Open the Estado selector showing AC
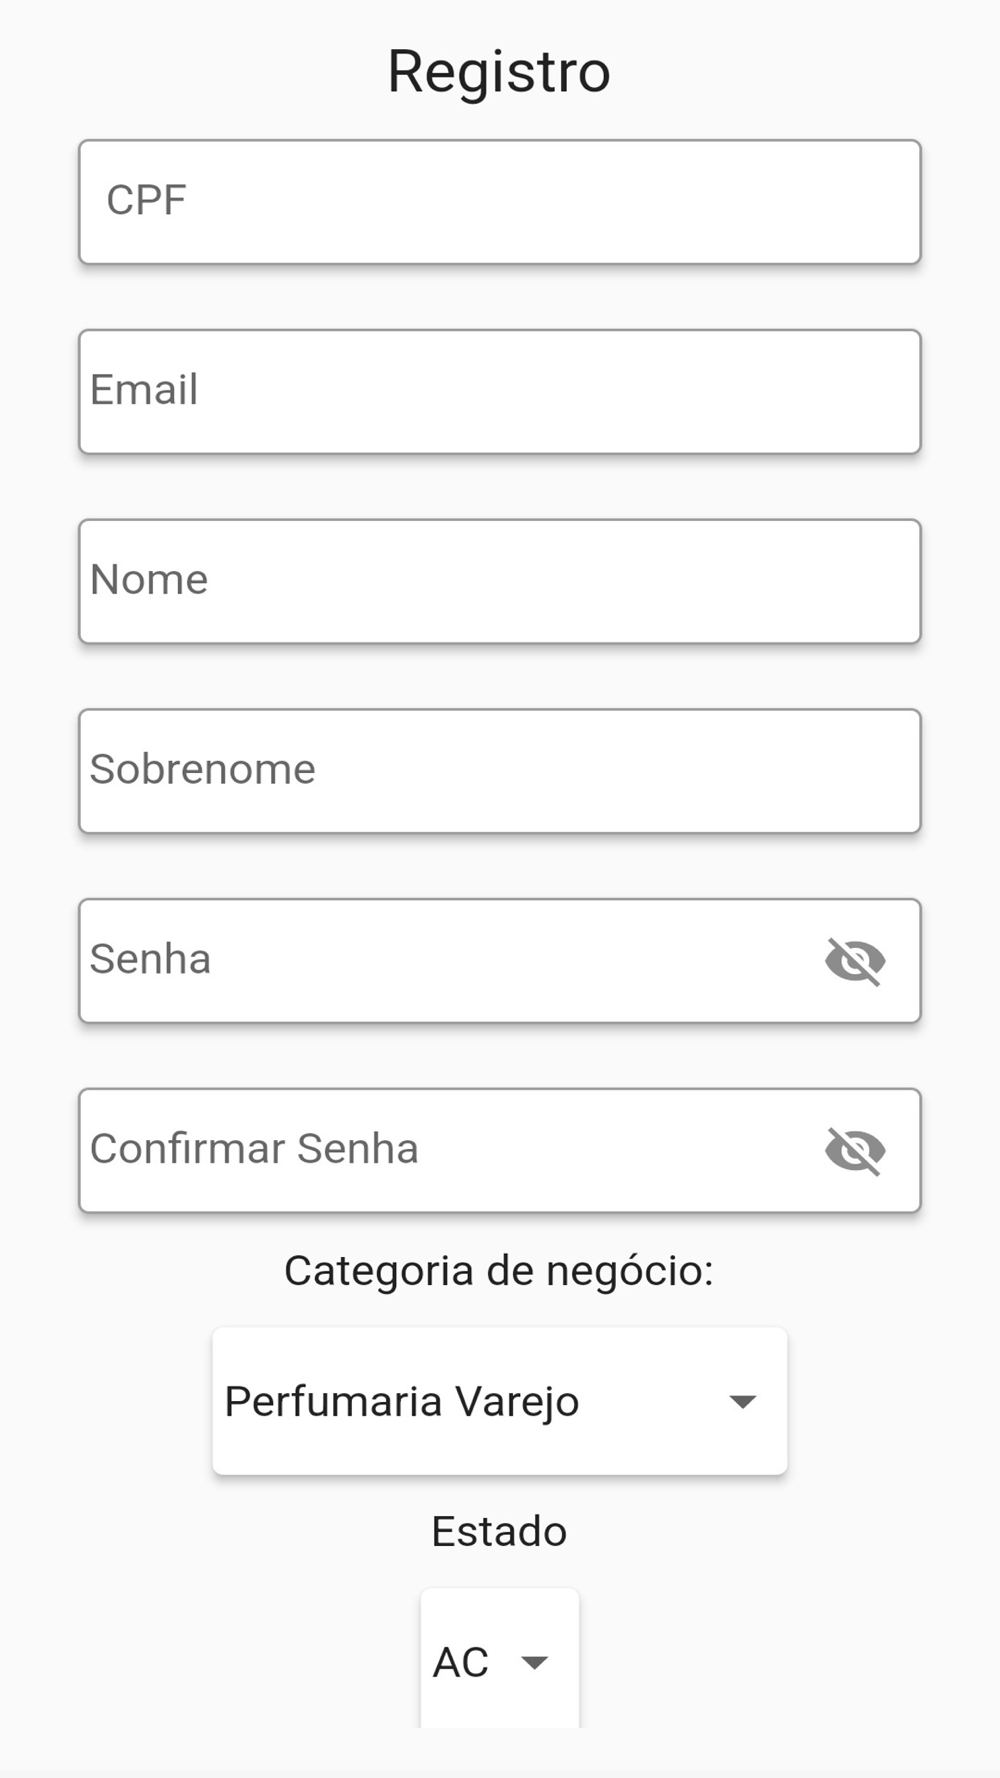The height and width of the screenshot is (1778, 1000). click(x=499, y=1660)
